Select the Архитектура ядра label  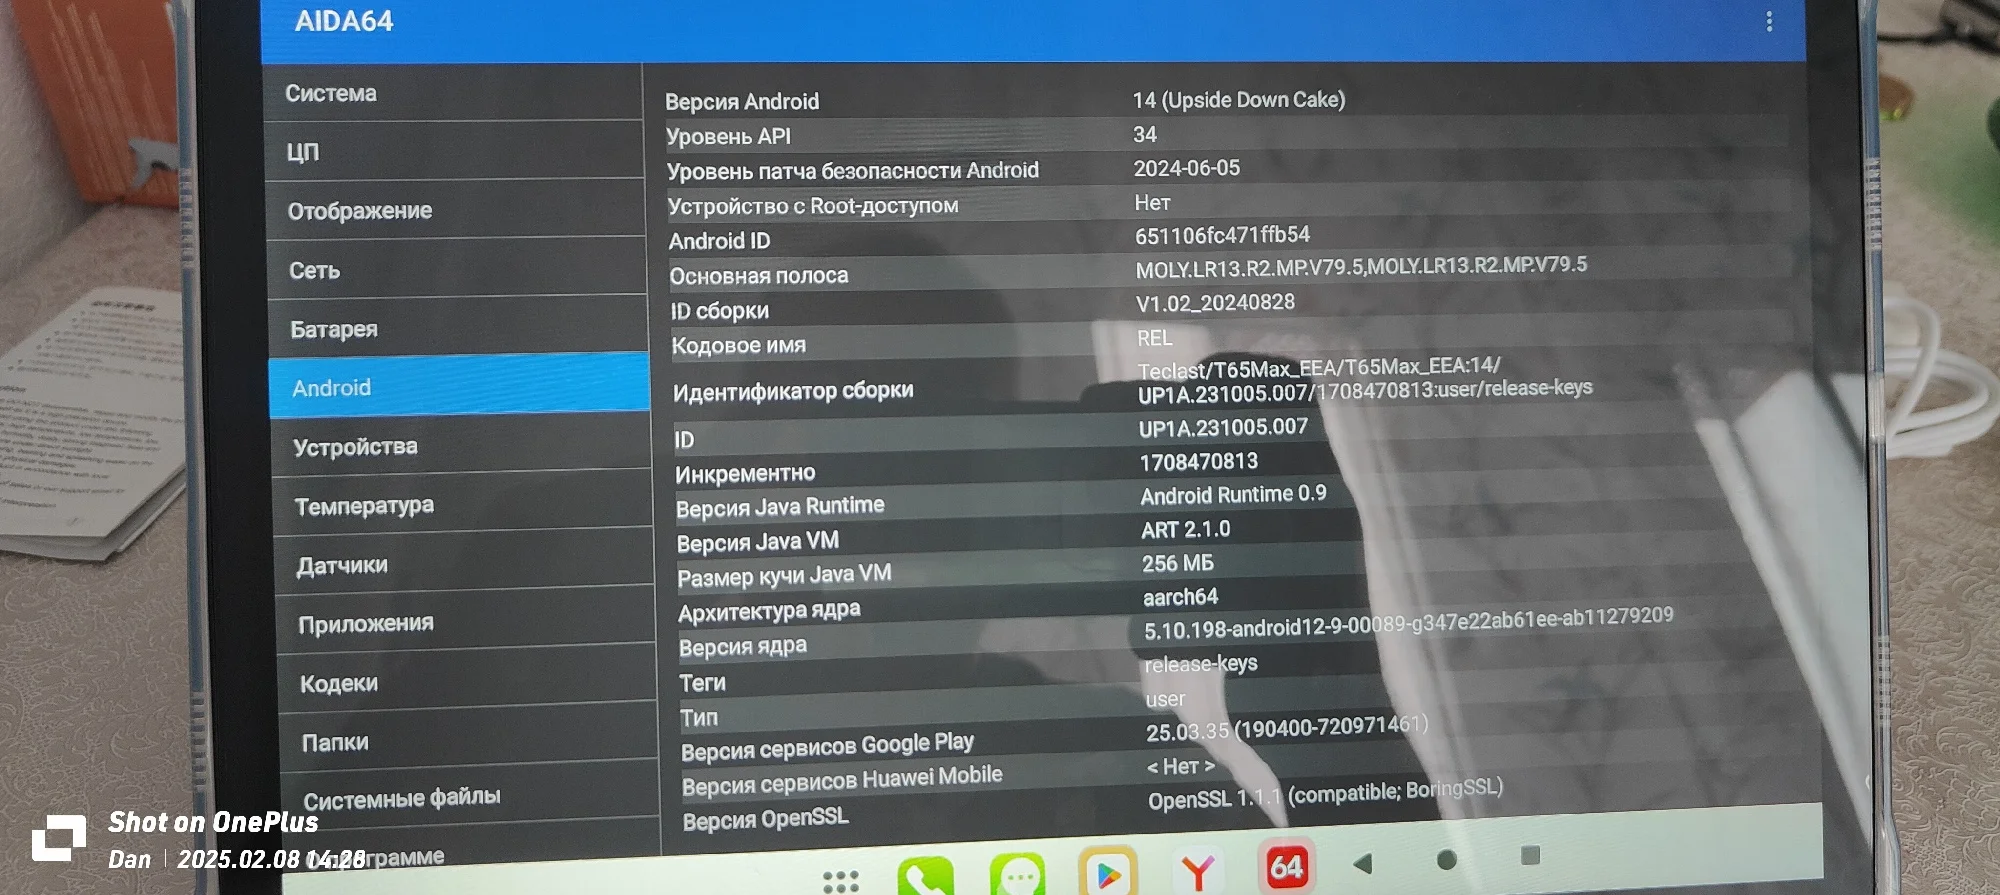tap(769, 611)
